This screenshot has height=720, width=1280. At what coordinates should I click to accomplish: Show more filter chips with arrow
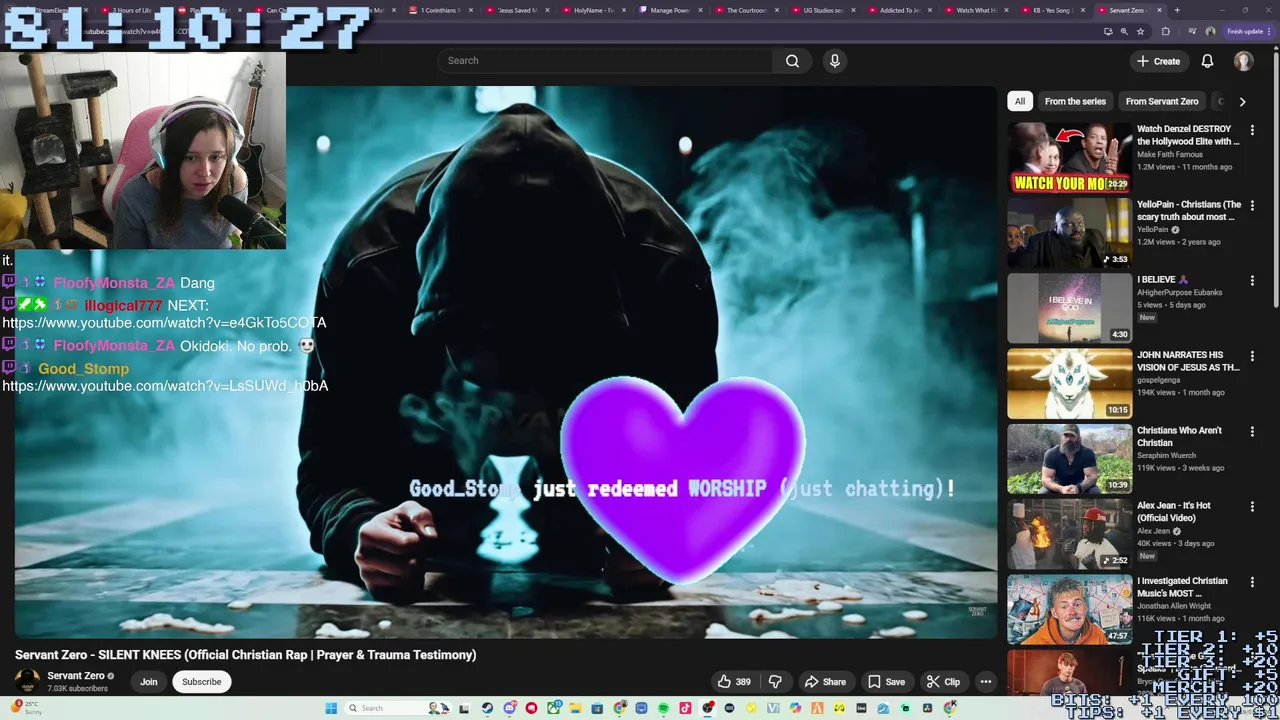coord(1242,101)
